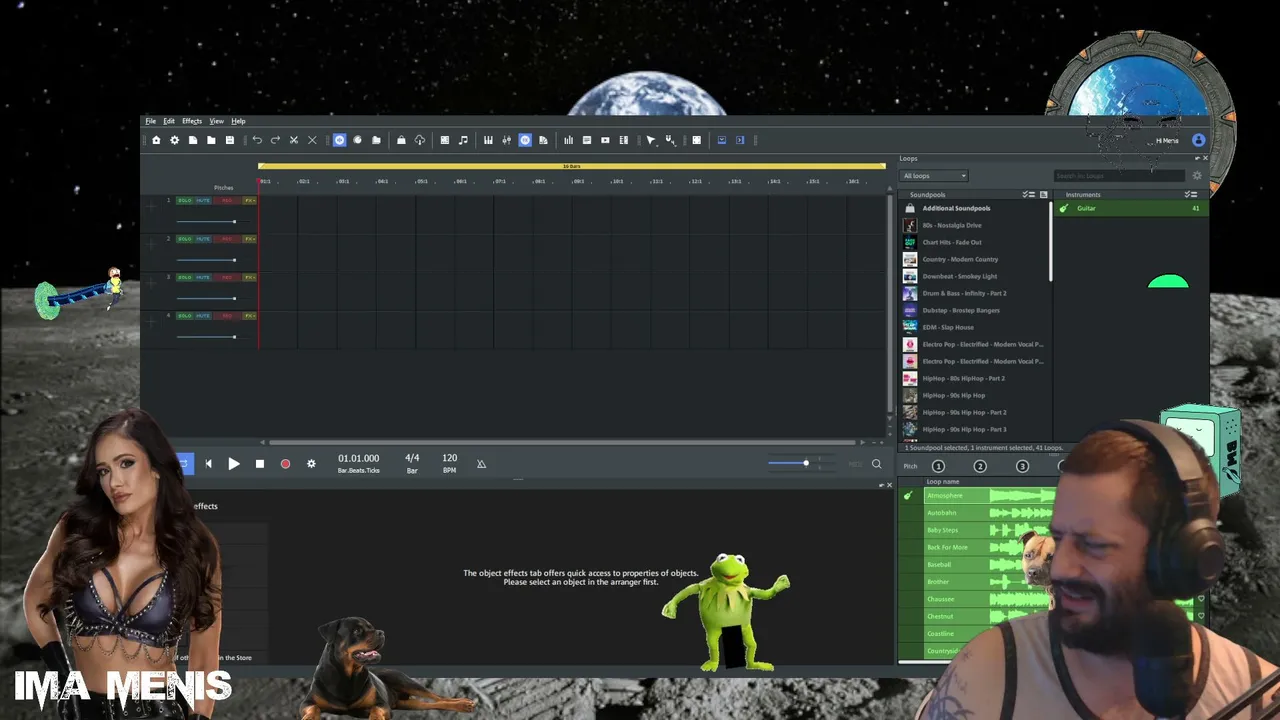Open transport settings gear icon
This screenshot has height=720, width=1280.
click(311, 464)
